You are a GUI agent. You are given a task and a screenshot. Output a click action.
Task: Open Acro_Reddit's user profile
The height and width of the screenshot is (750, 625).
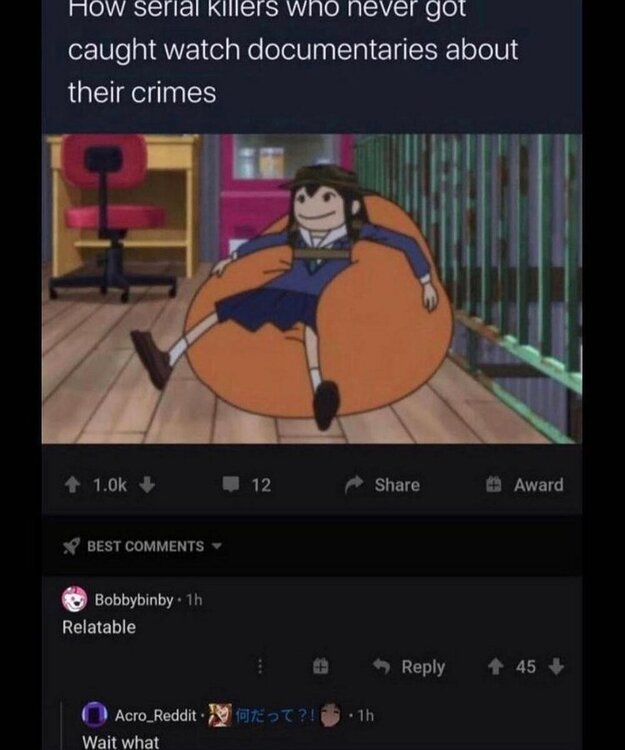click(x=155, y=716)
